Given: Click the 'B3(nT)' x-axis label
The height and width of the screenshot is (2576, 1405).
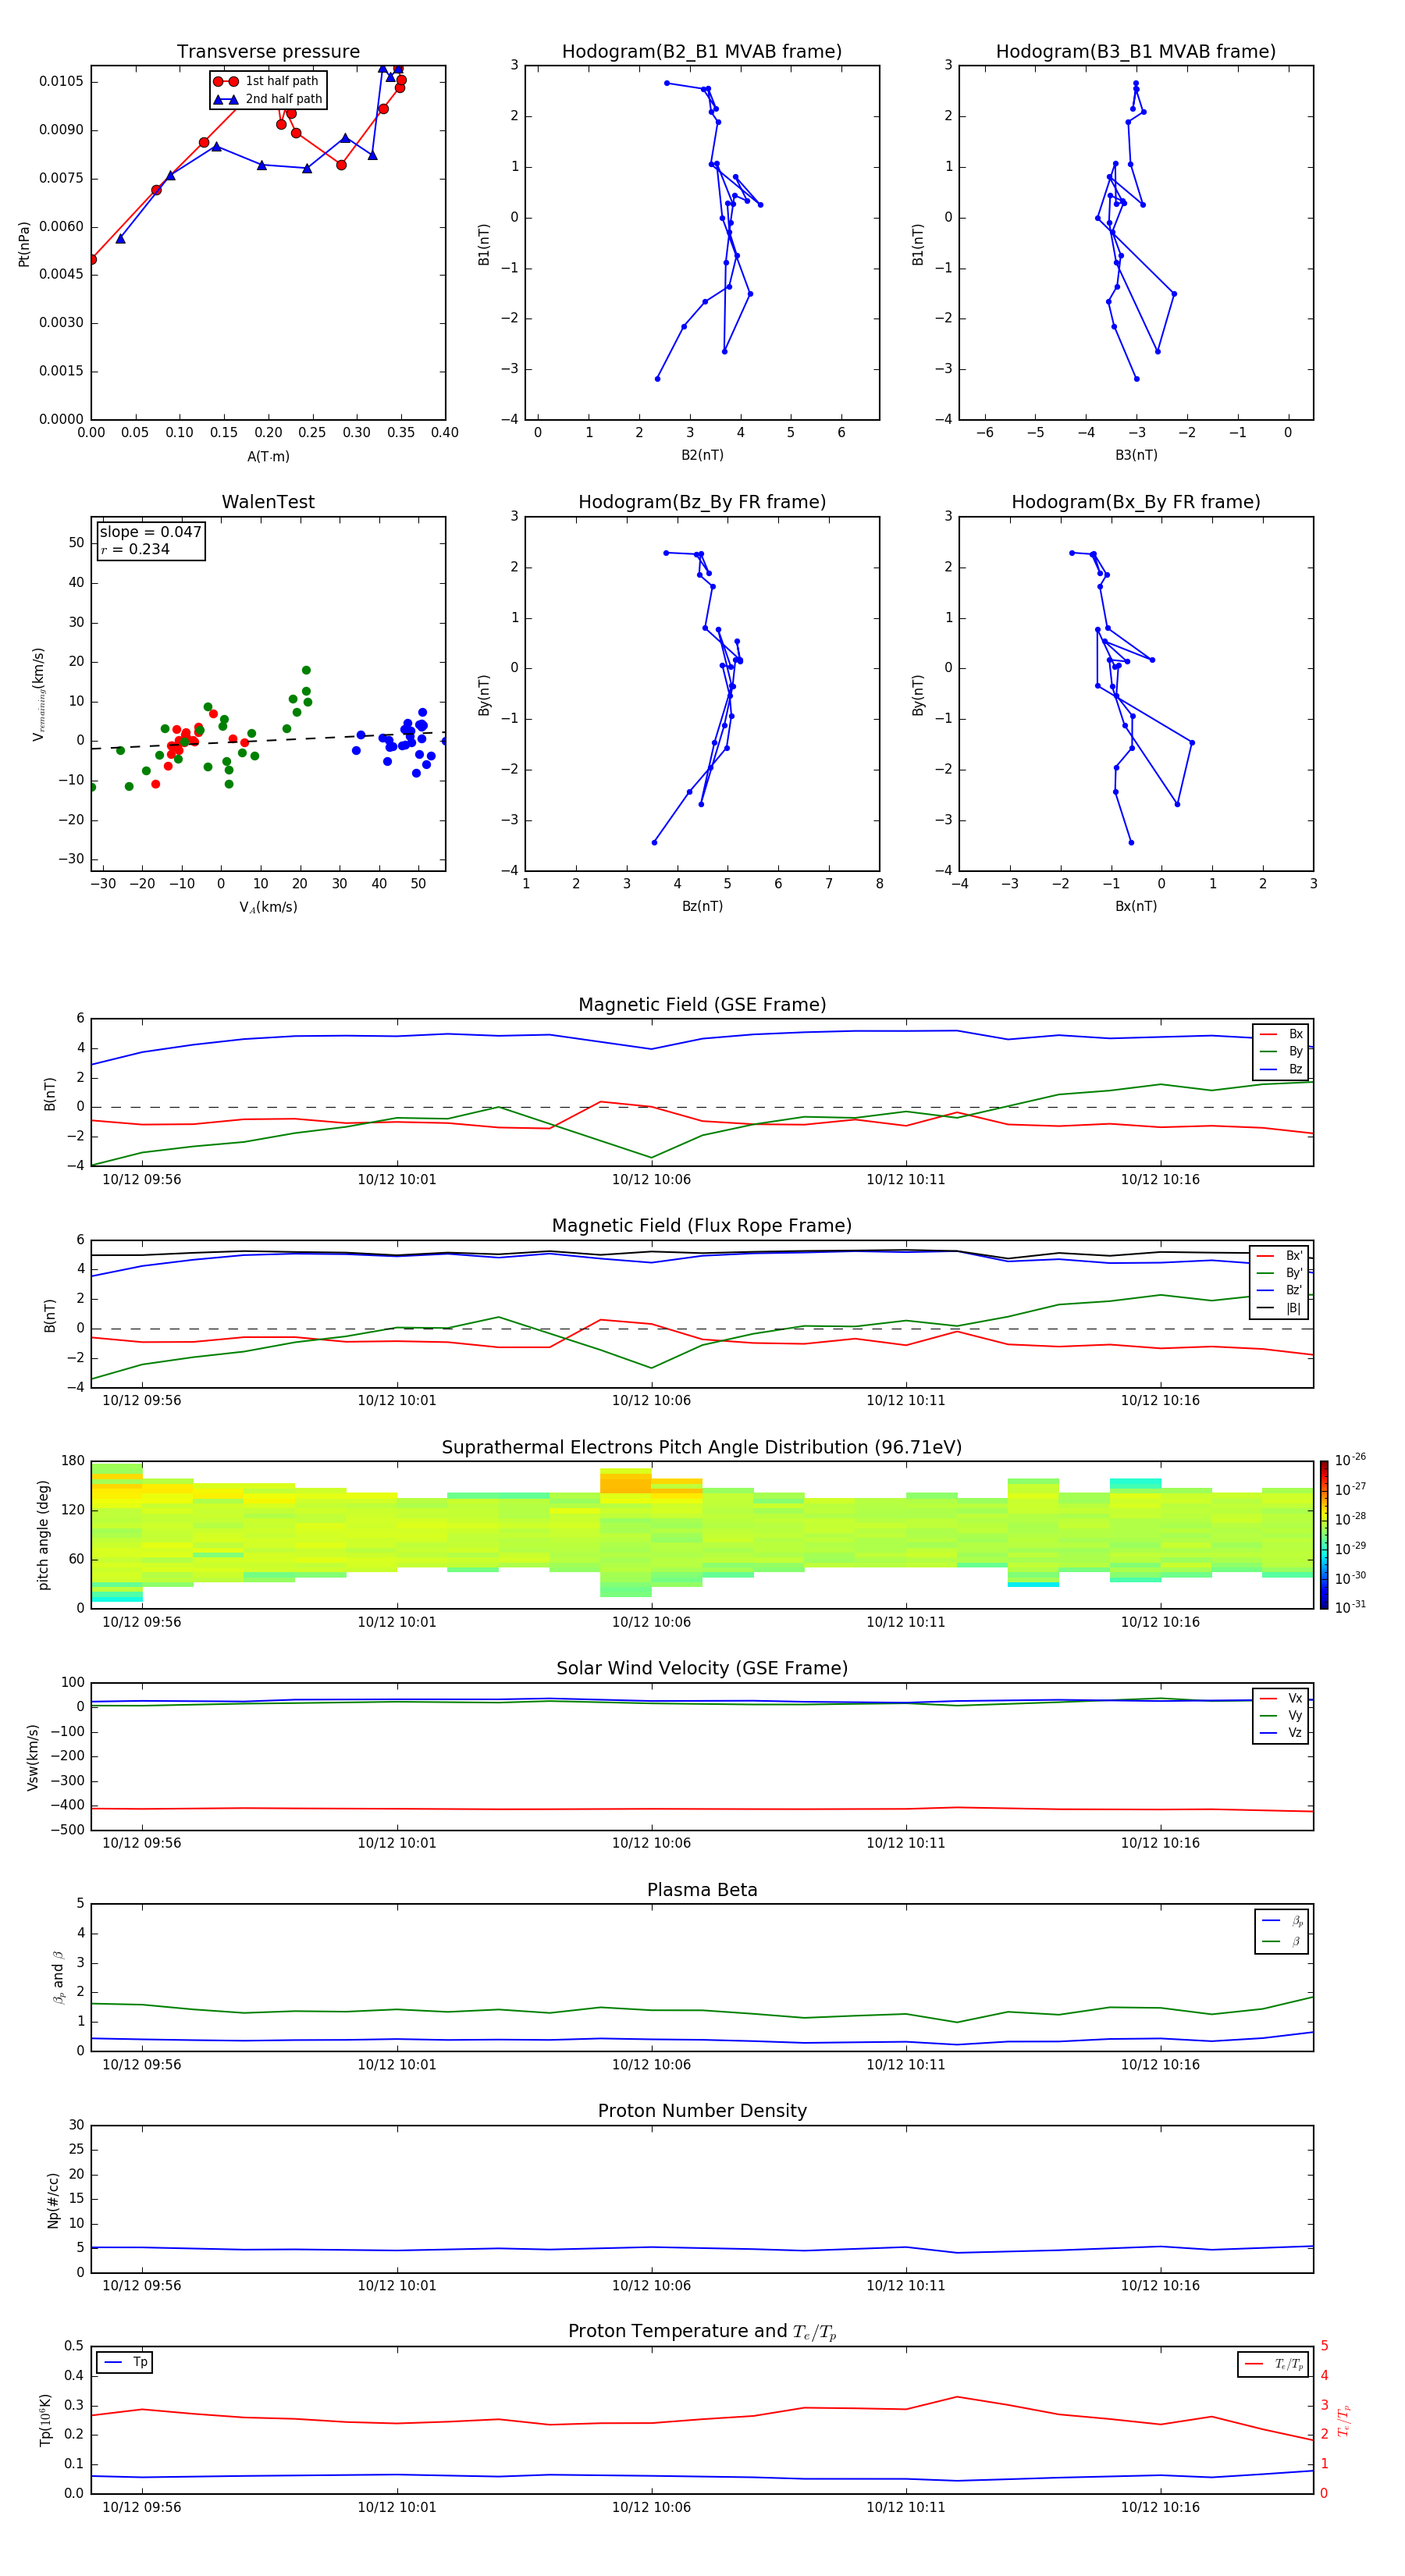Looking at the screenshot, I should 1136,455.
